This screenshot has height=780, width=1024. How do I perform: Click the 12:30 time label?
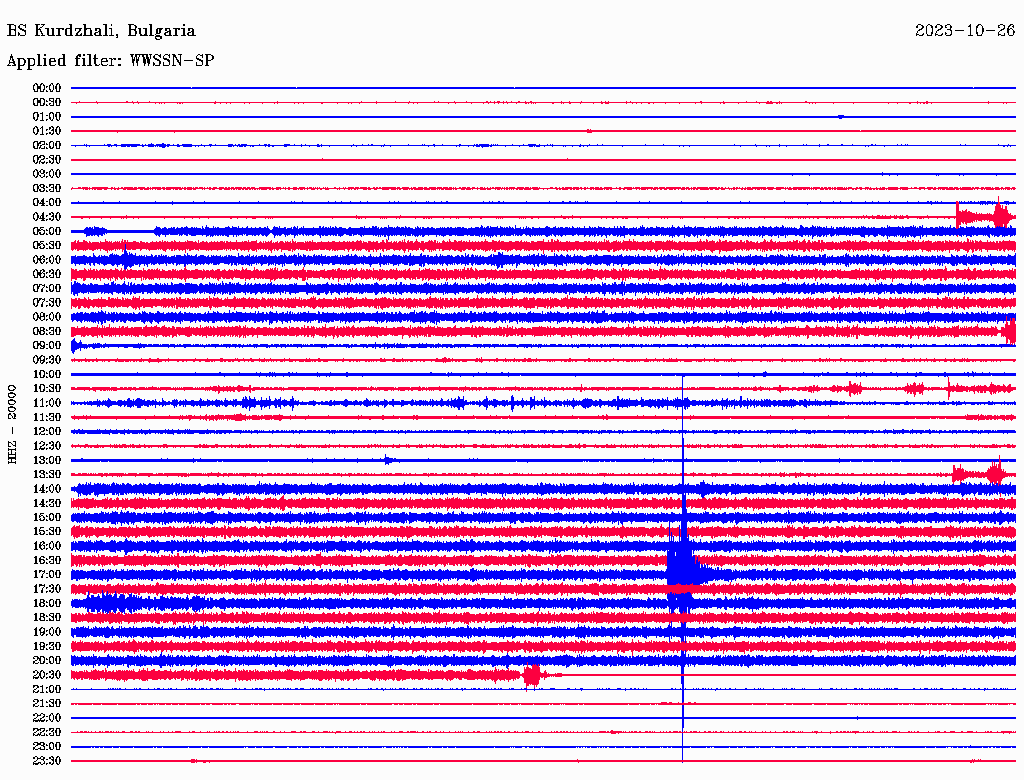pos(46,446)
